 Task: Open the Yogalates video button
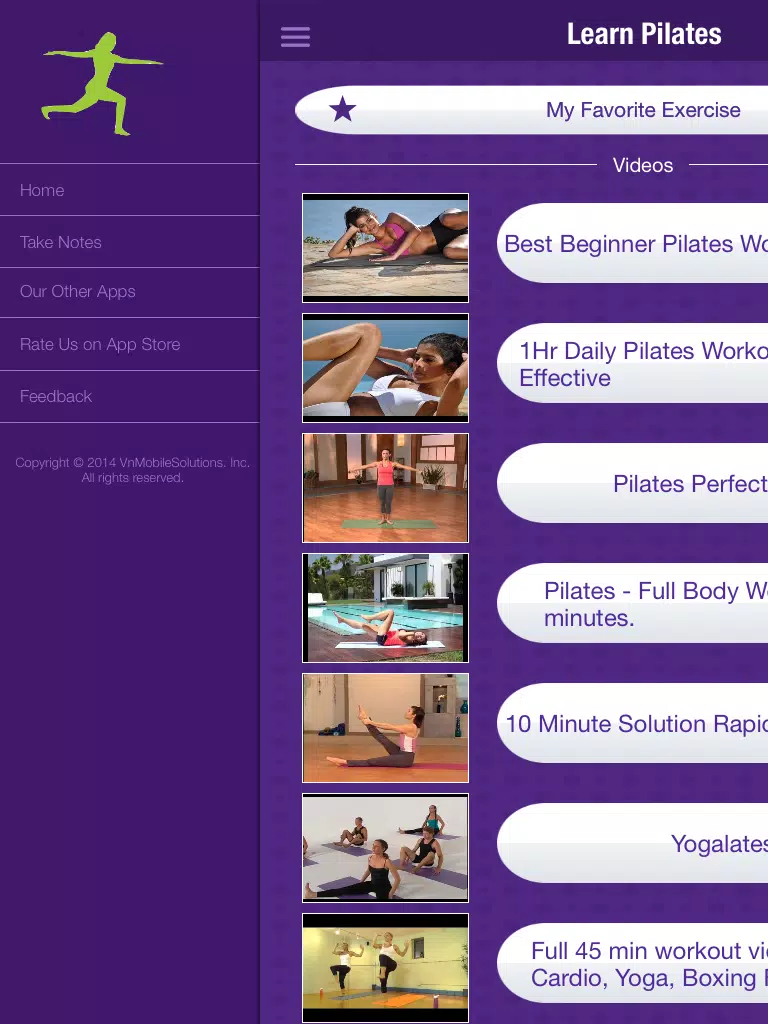pyautogui.click(x=632, y=843)
